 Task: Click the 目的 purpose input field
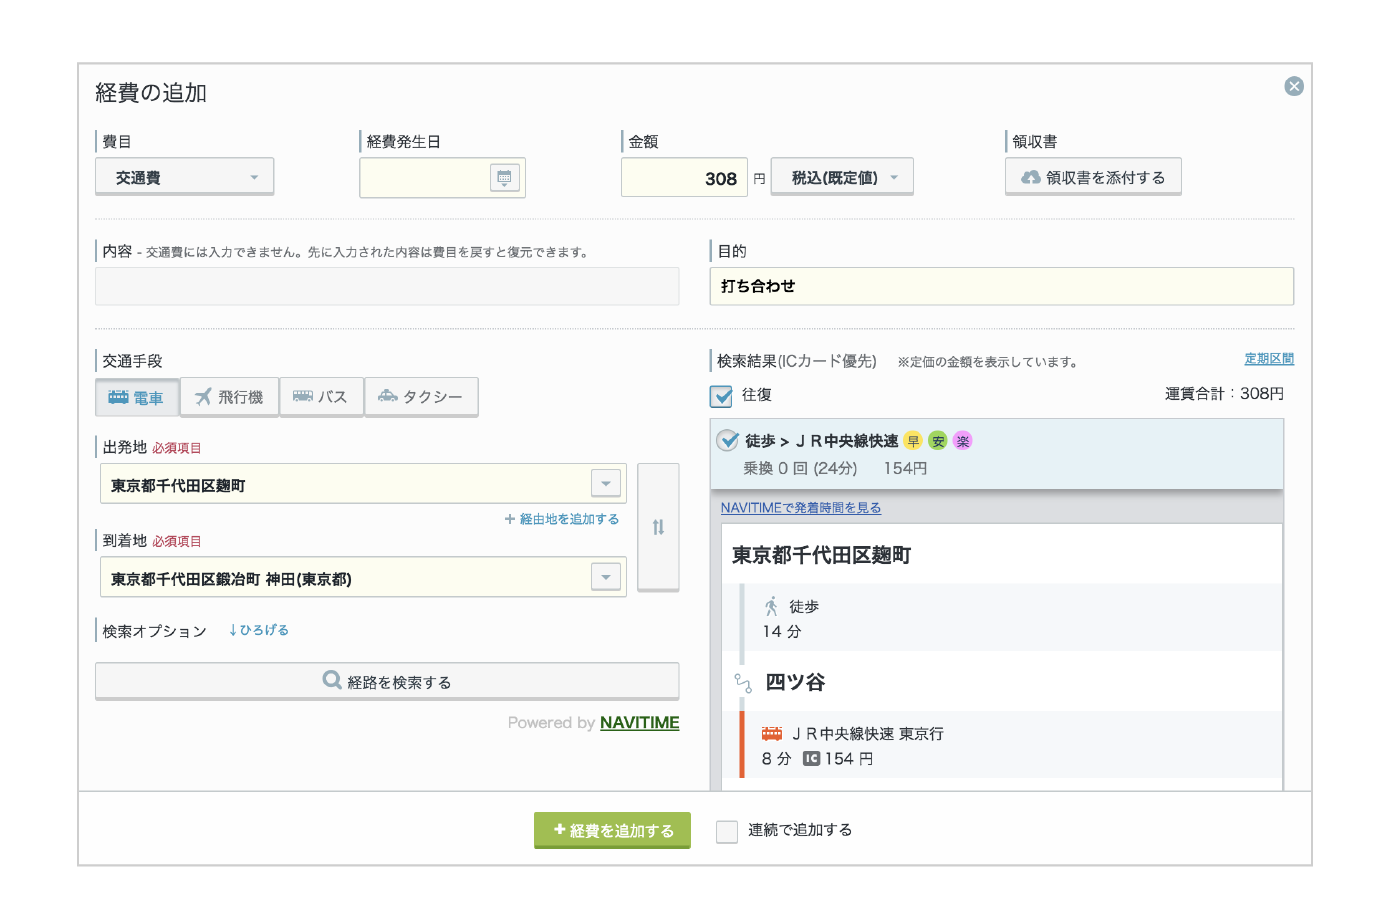[1001, 286]
